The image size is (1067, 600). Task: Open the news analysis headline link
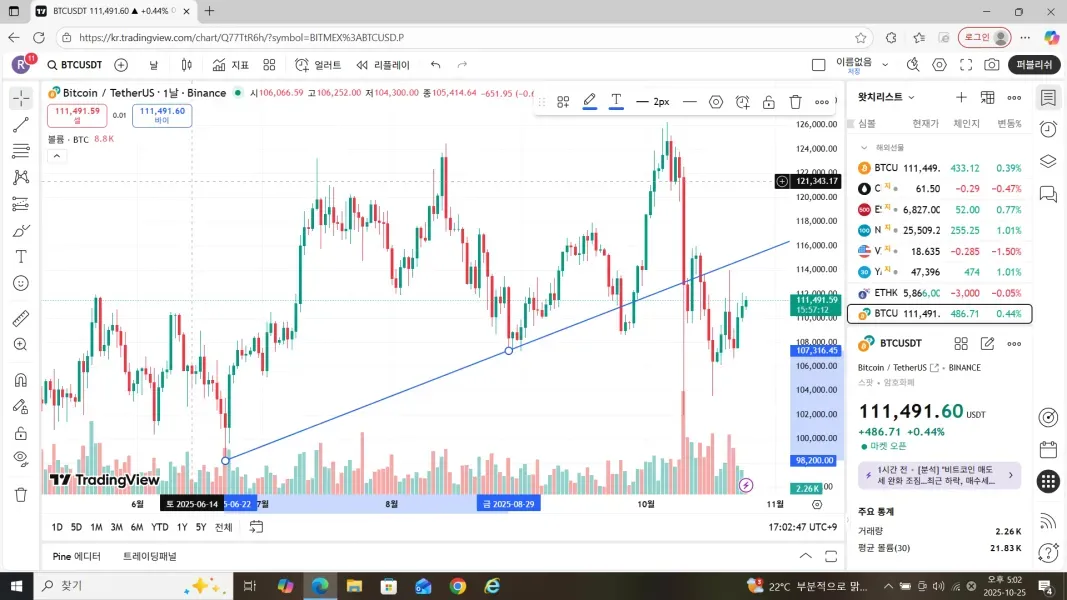pos(939,475)
